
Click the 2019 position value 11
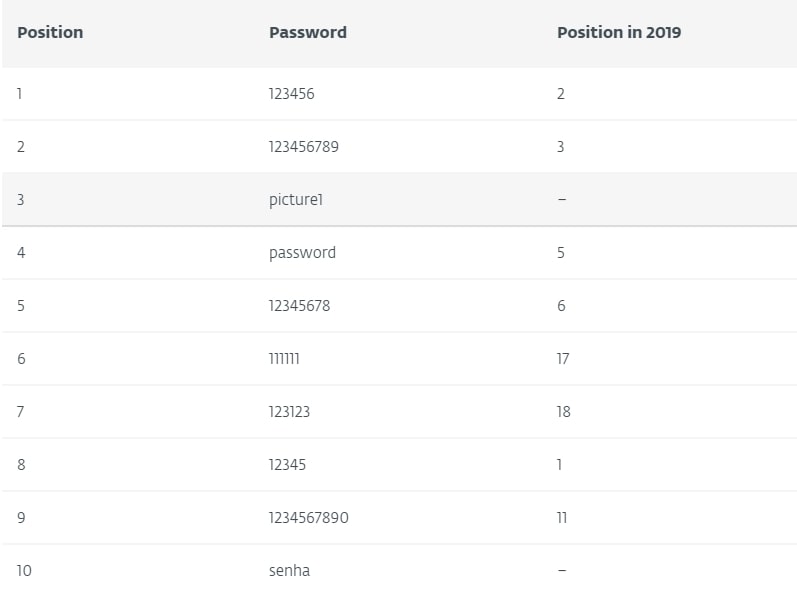562,518
